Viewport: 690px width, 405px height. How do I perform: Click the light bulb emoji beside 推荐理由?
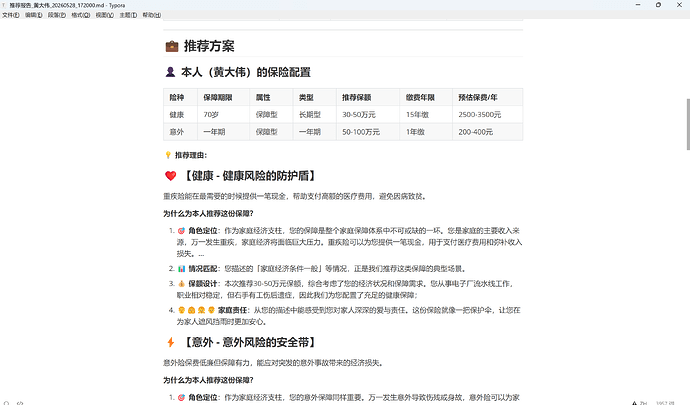[168, 155]
